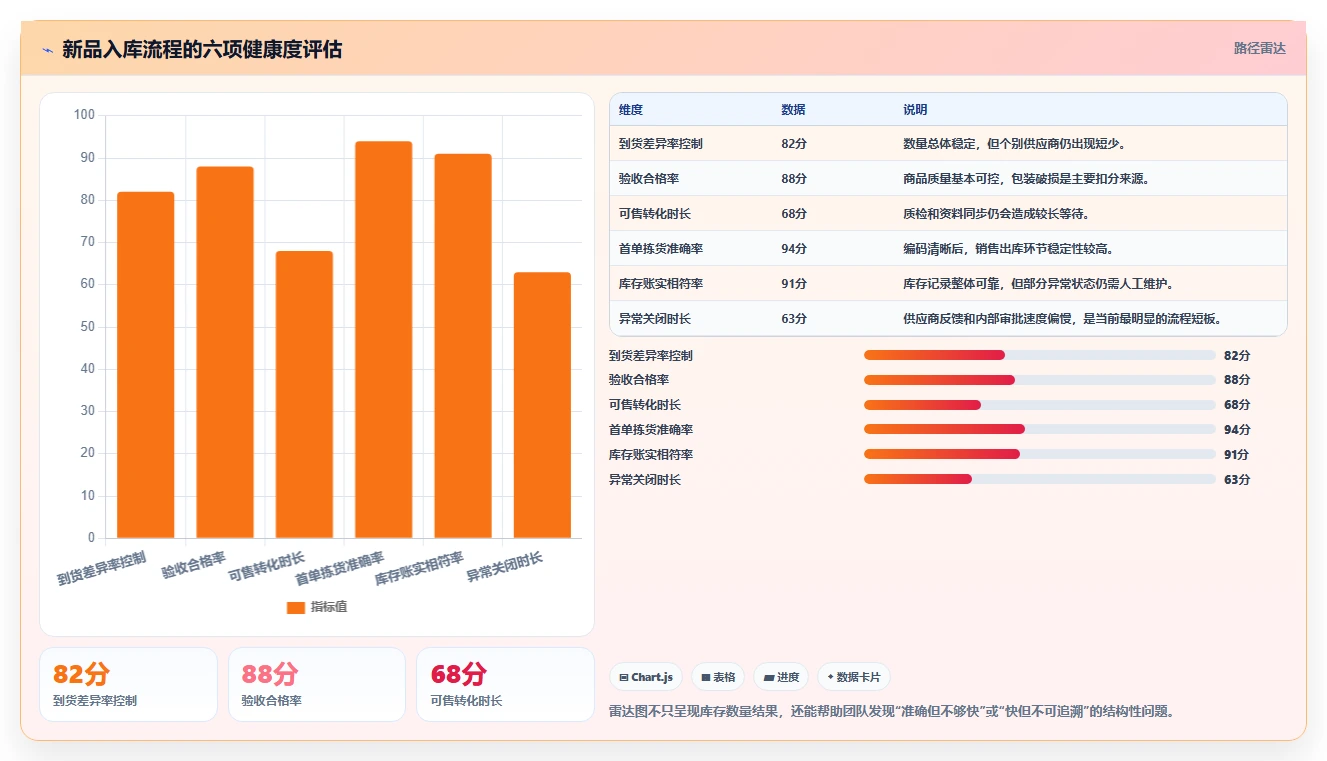Click the page title 新品入库流程的六项健康度评估
Screen dimensions: 1327x761
click(x=202, y=49)
